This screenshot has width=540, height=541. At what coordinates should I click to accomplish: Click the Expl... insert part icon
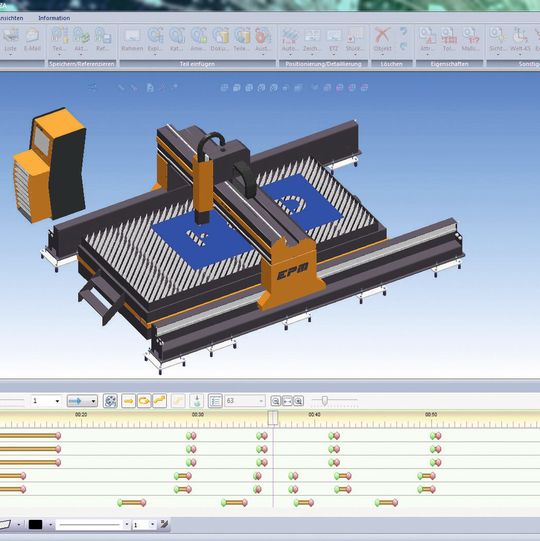click(155, 36)
